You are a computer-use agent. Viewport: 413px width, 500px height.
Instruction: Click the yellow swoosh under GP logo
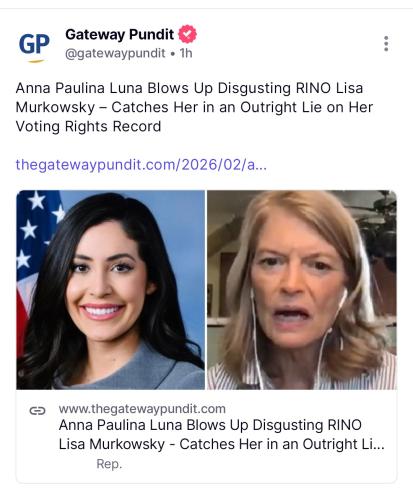click(x=36, y=61)
